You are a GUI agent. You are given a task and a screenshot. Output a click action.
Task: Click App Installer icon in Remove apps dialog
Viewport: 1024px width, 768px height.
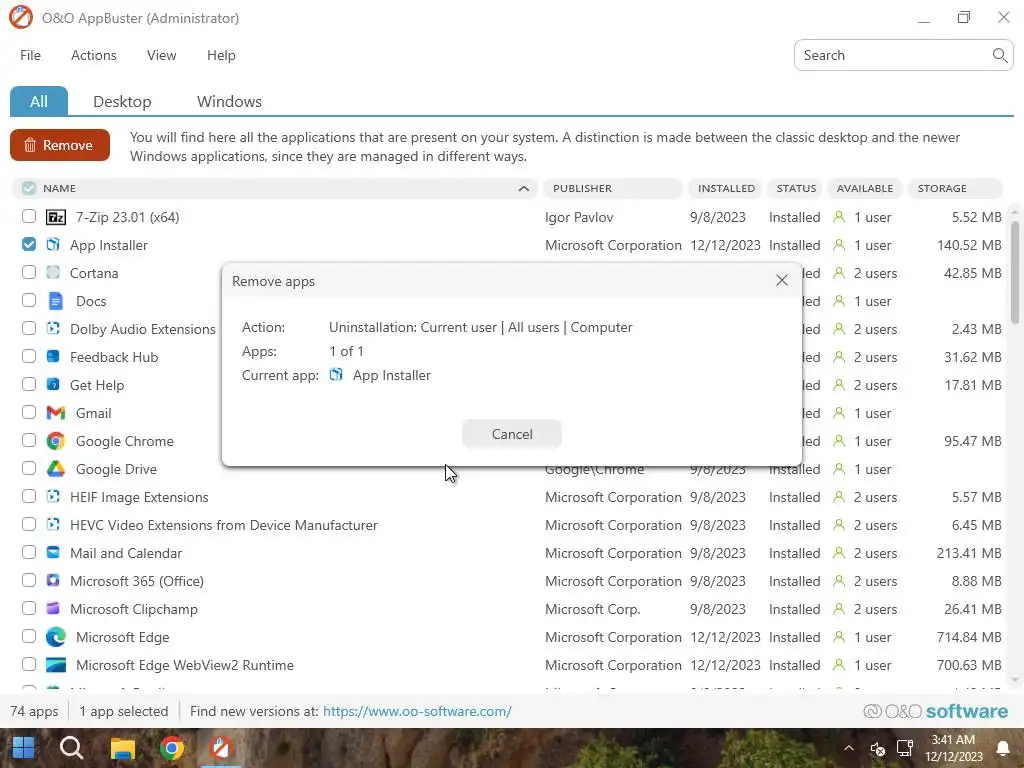pos(336,375)
